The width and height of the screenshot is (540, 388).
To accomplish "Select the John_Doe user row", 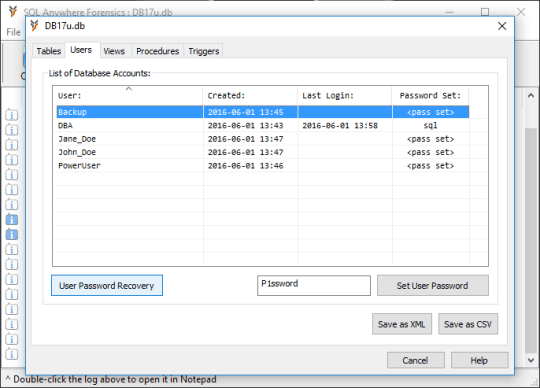I will tap(263, 152).
